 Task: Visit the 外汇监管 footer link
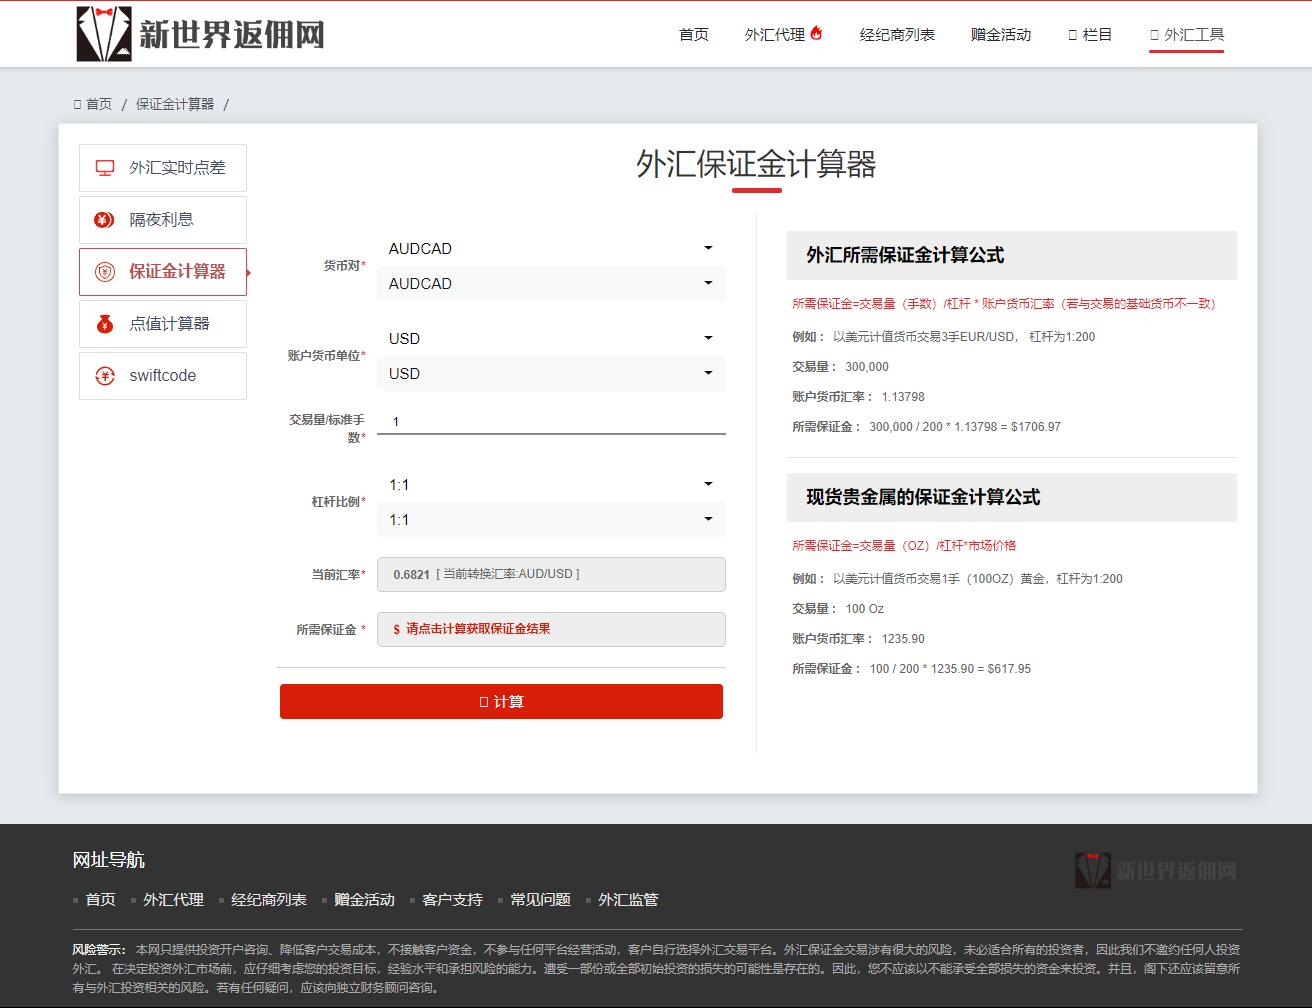(628, 899)
